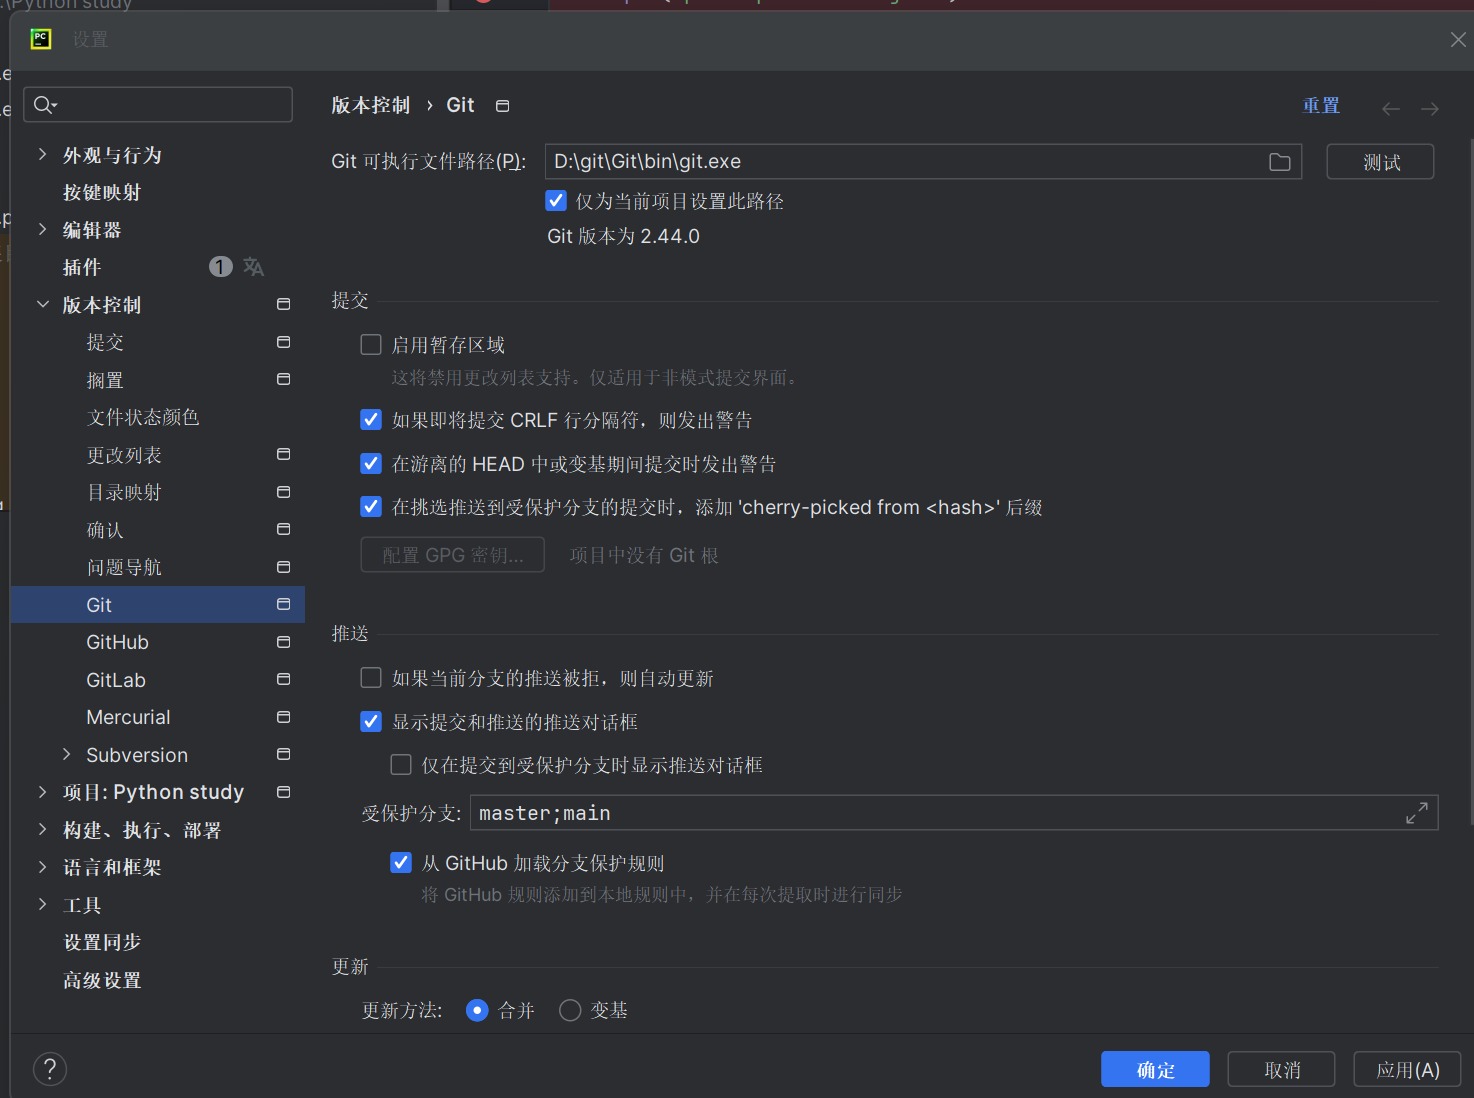The image size is (1474, 1098).
Task: Toggle 从 GitHub 加载分支保护规则 checkbox
Action: tap(401, 863)
